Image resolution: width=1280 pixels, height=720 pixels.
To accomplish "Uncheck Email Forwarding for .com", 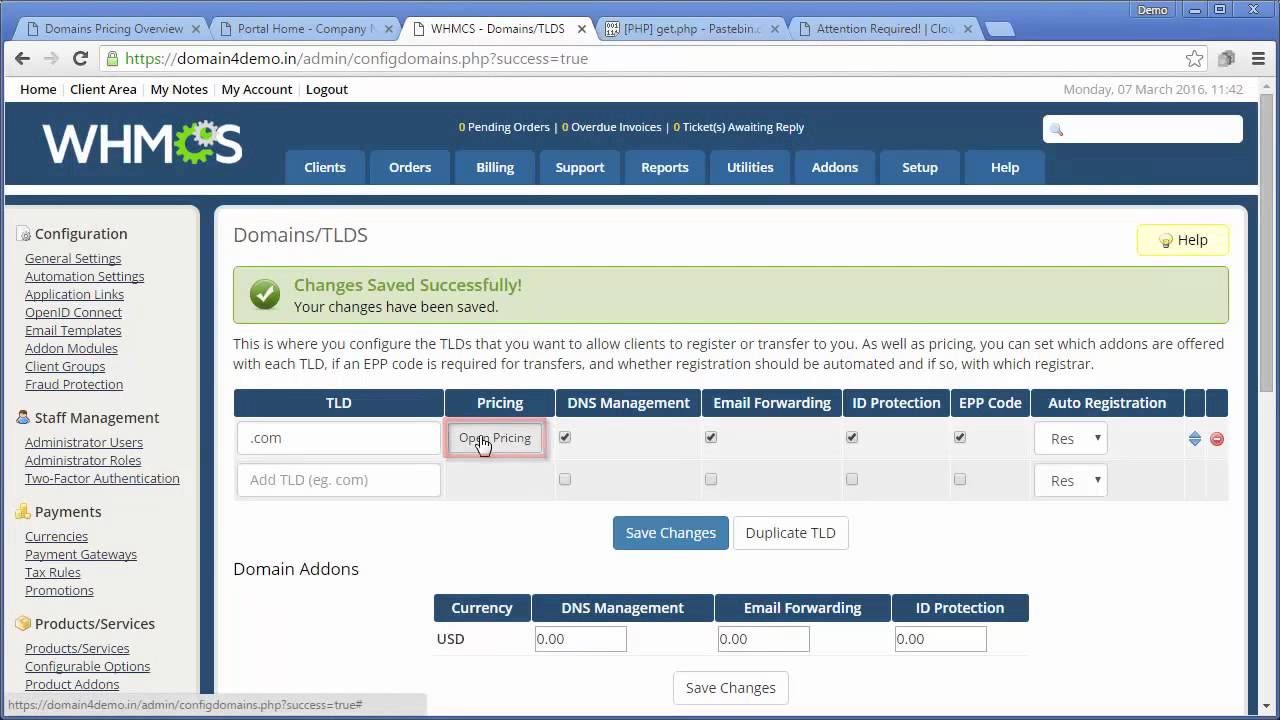I will coord(711,437).
